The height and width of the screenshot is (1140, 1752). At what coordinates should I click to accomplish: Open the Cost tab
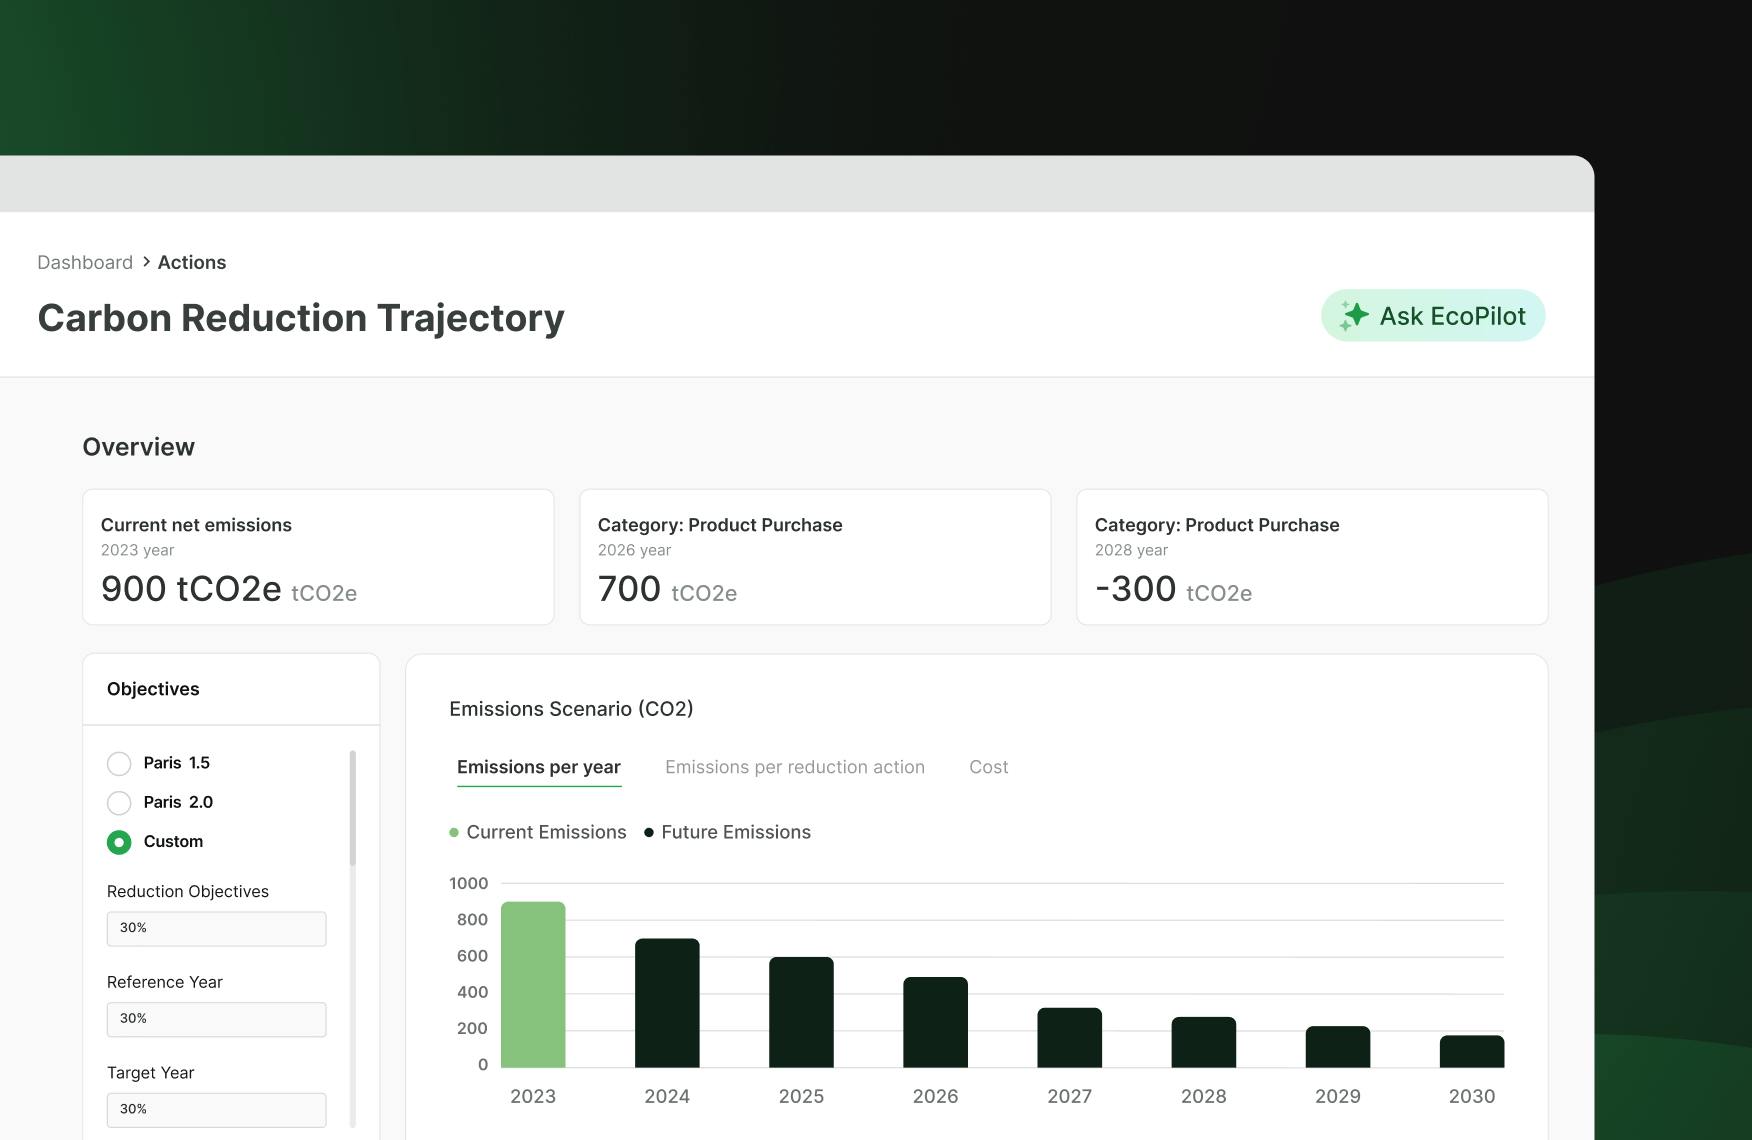coord(988,767)
